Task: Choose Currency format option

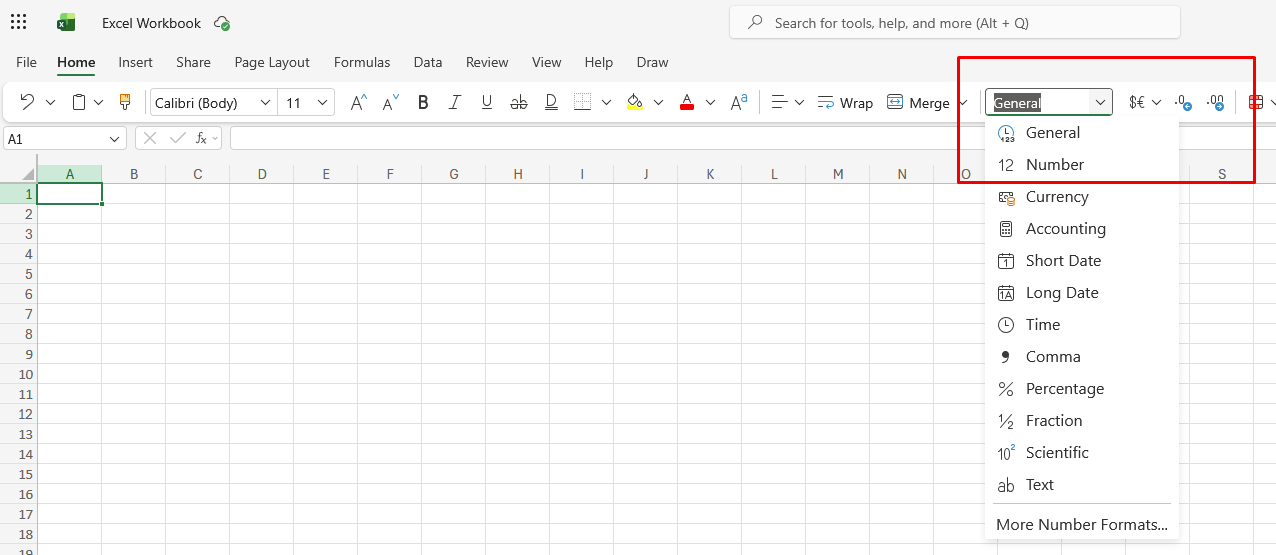Action: (1082, 196)
